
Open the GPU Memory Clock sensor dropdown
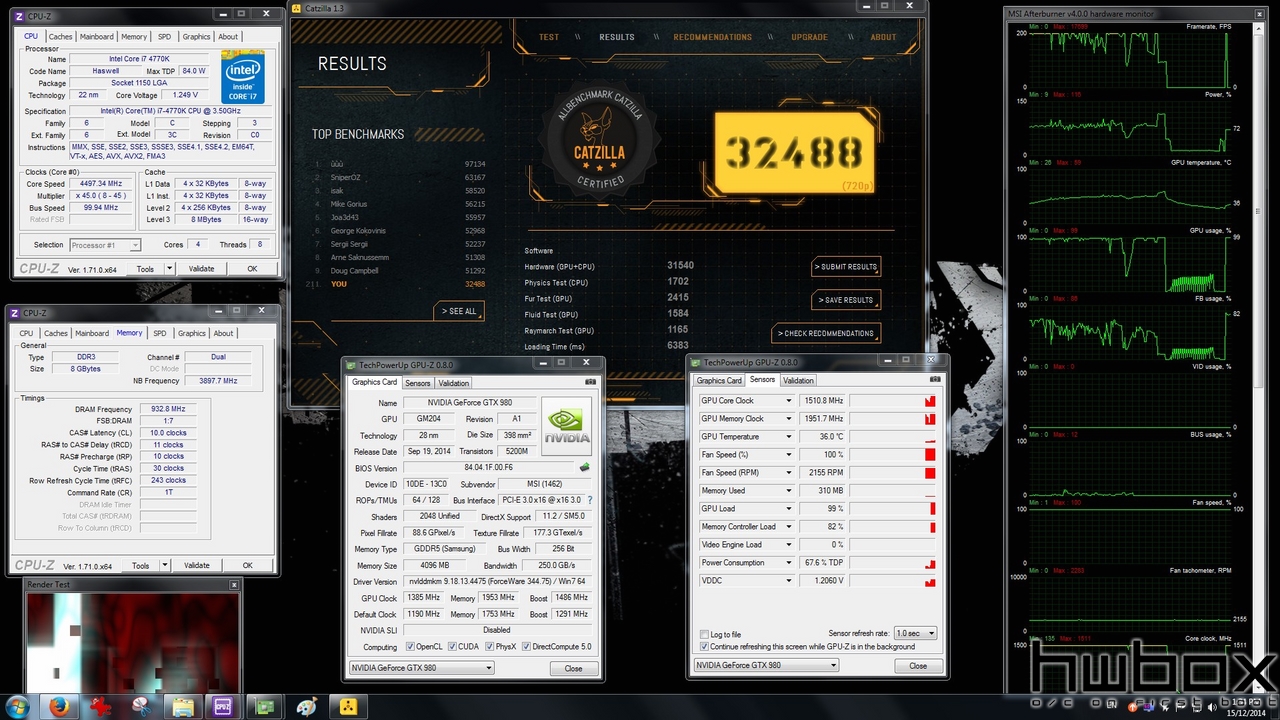coord(788,419)
